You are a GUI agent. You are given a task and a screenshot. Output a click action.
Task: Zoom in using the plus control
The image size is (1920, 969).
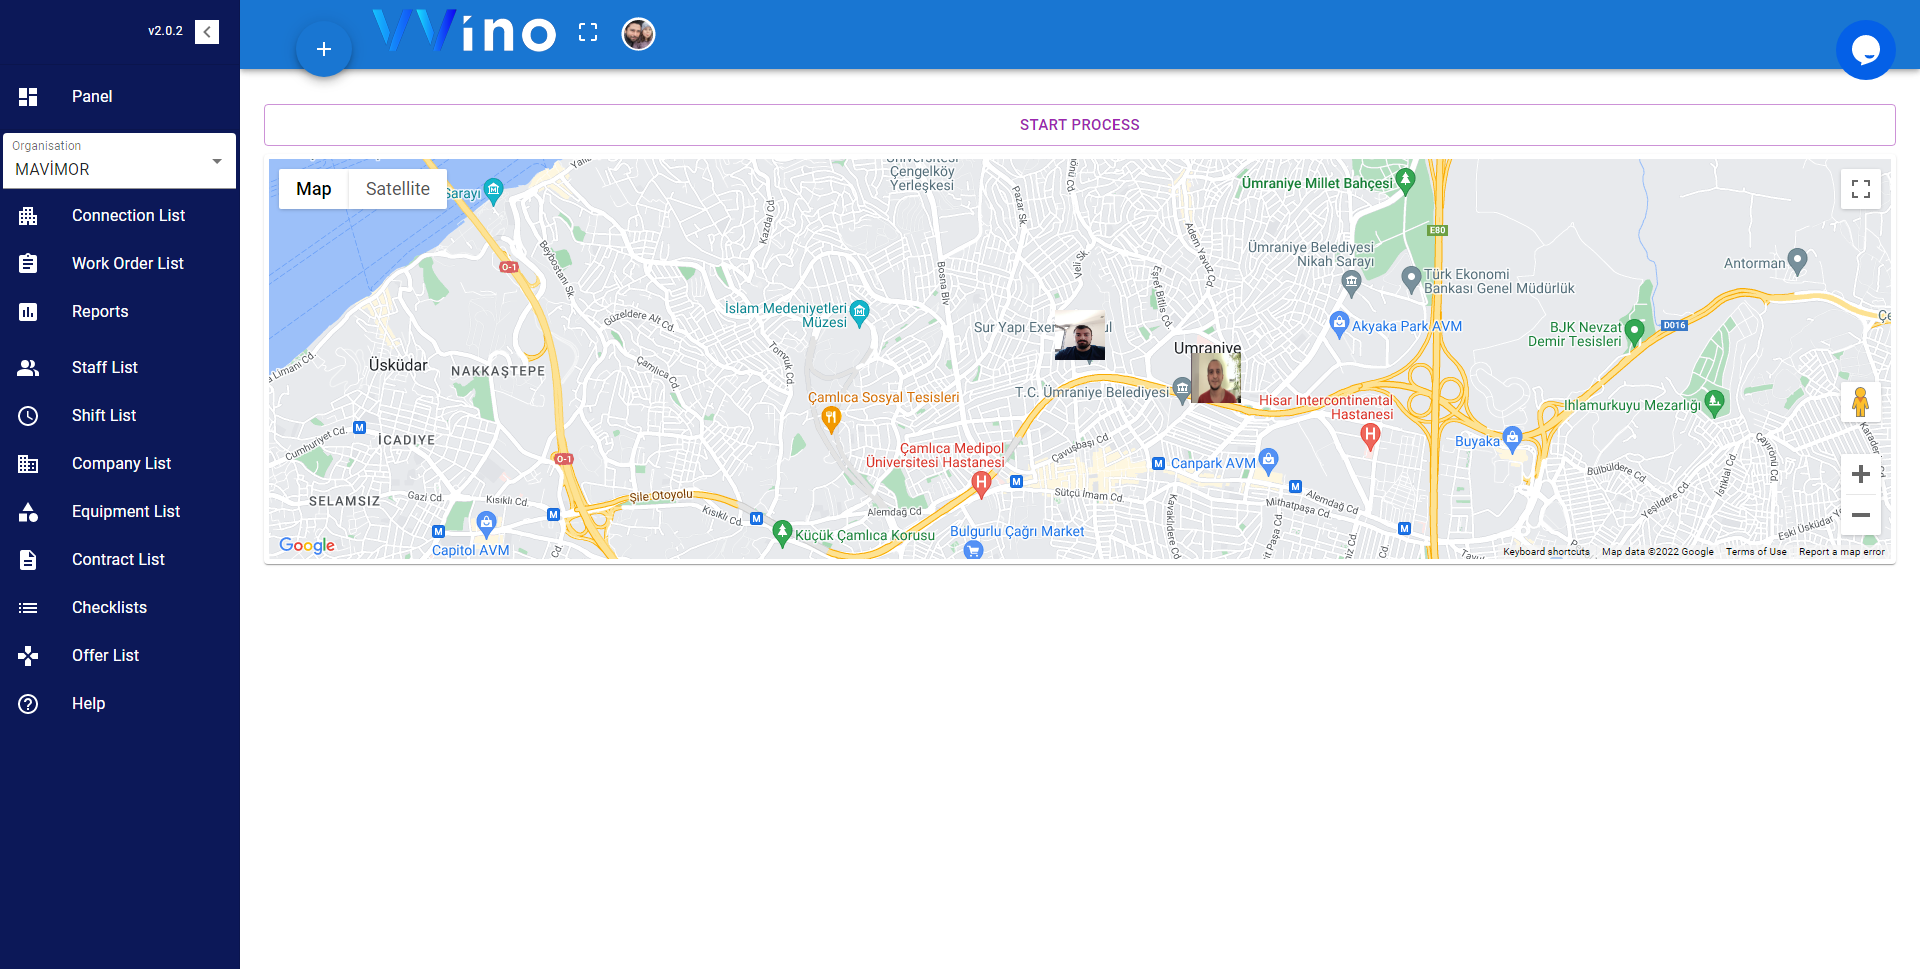pyautogui.click(x=1861, y=474)
